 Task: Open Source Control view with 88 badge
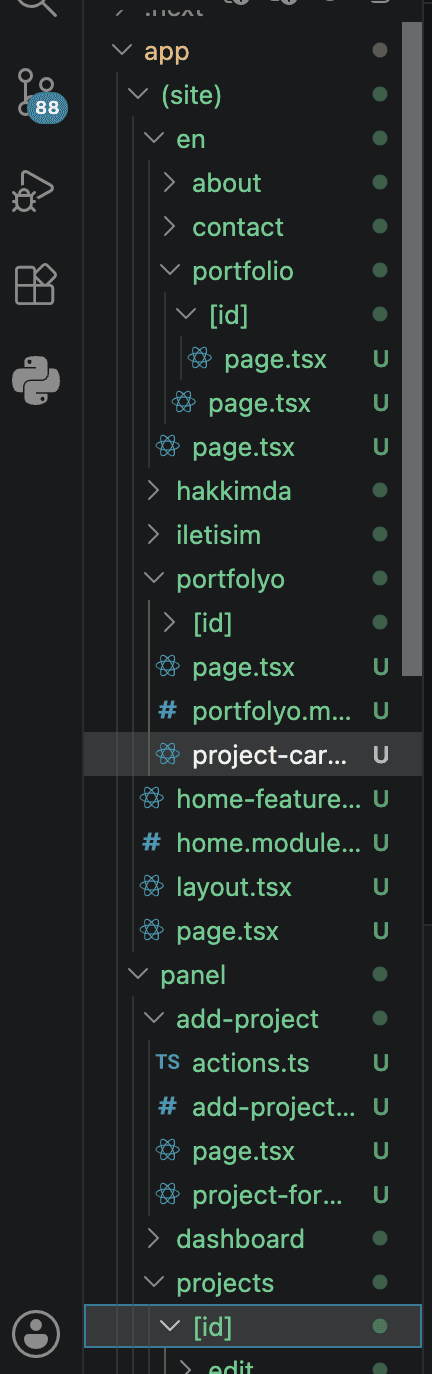(x=37, y=94)
